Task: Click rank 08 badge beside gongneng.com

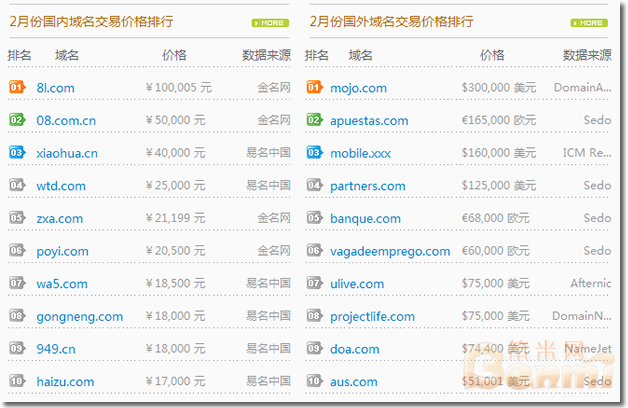Action: (x=17, y=316)
